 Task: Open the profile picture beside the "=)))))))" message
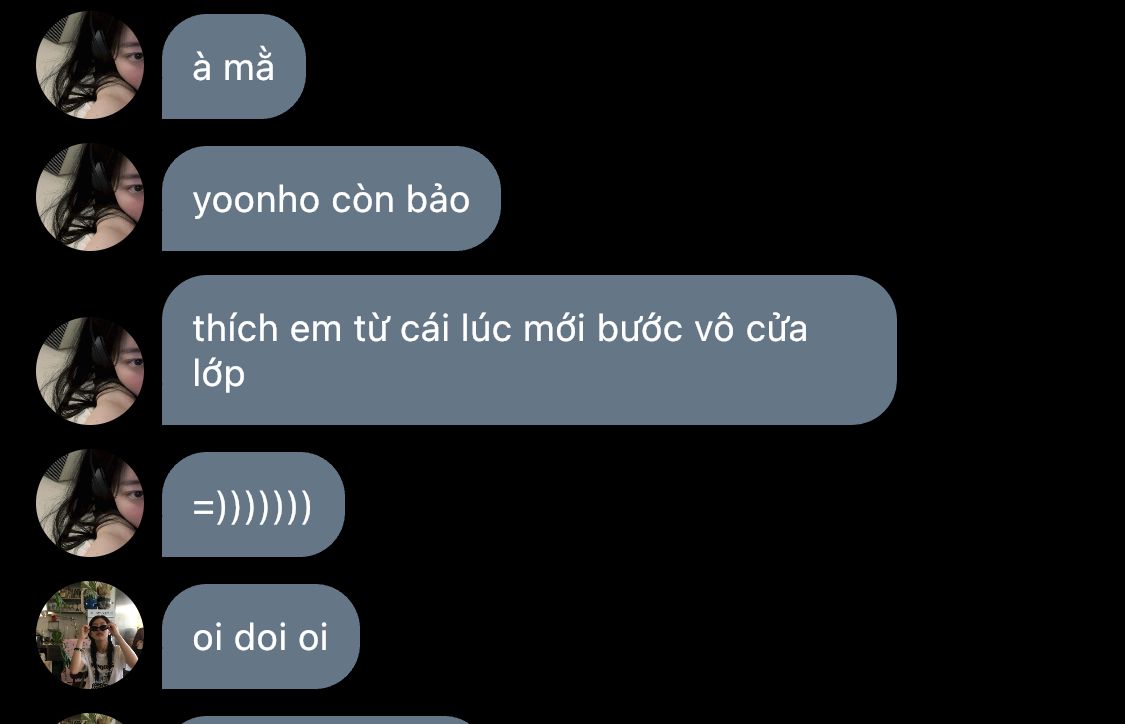tap(90, 503)
